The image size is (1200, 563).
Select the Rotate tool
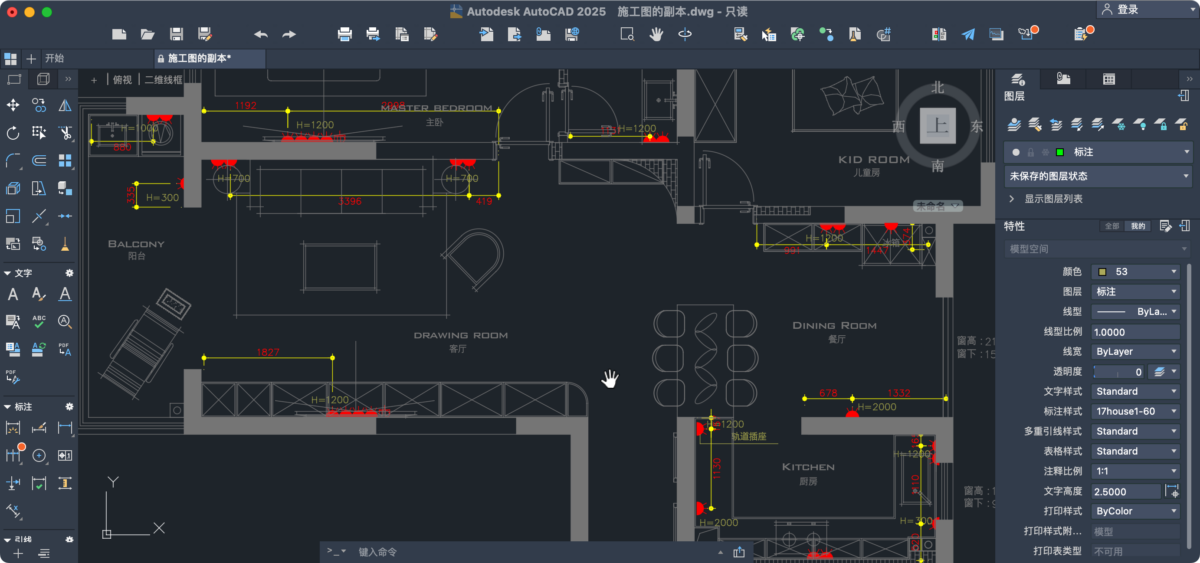tap(13, 132)
